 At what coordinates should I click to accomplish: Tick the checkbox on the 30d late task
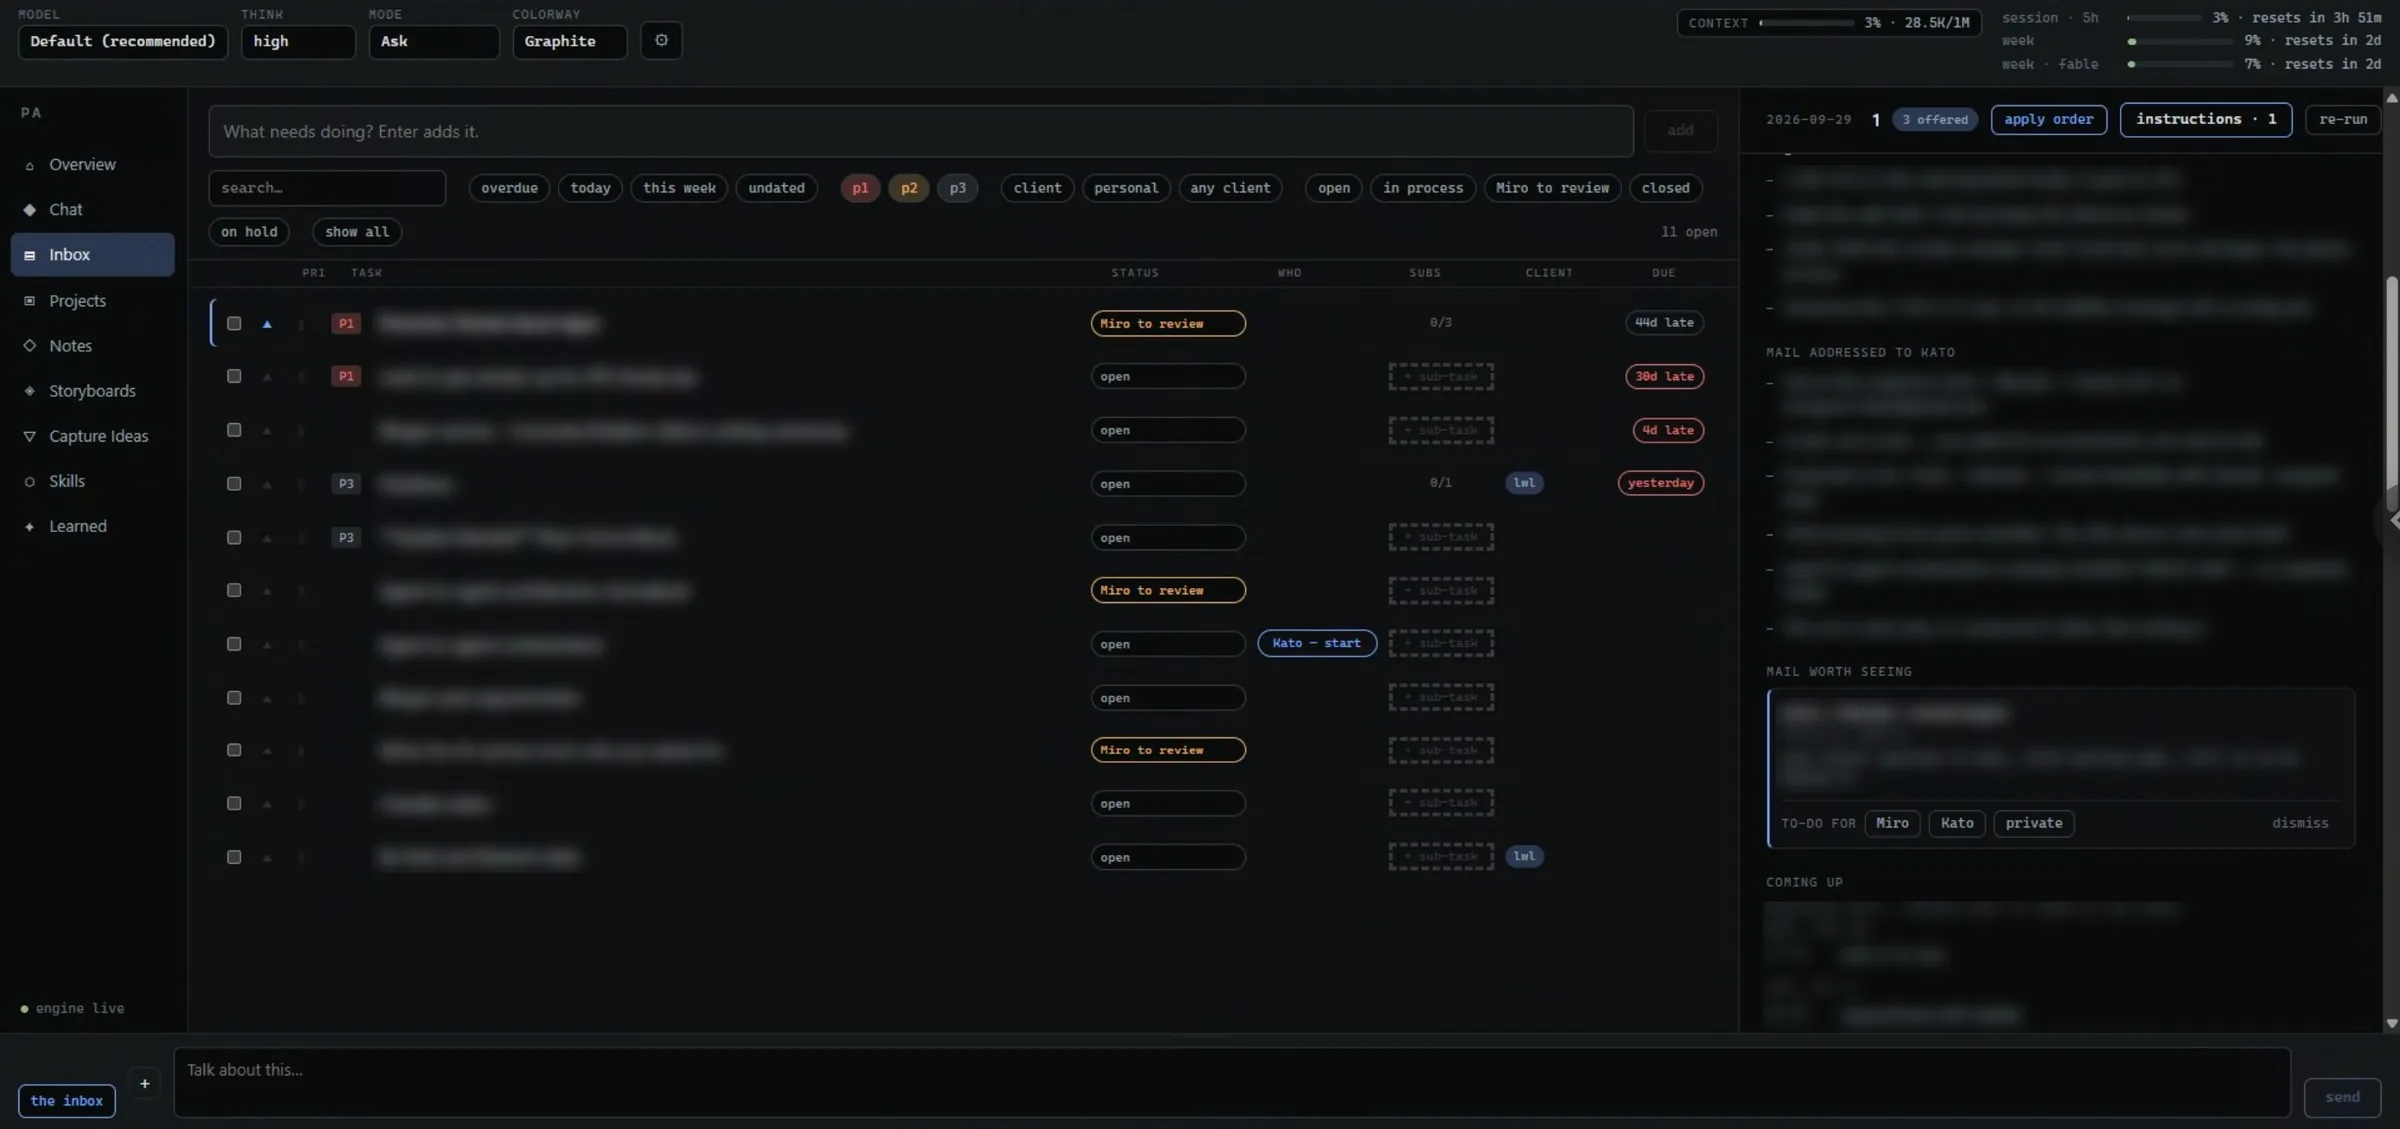(234, 376)
